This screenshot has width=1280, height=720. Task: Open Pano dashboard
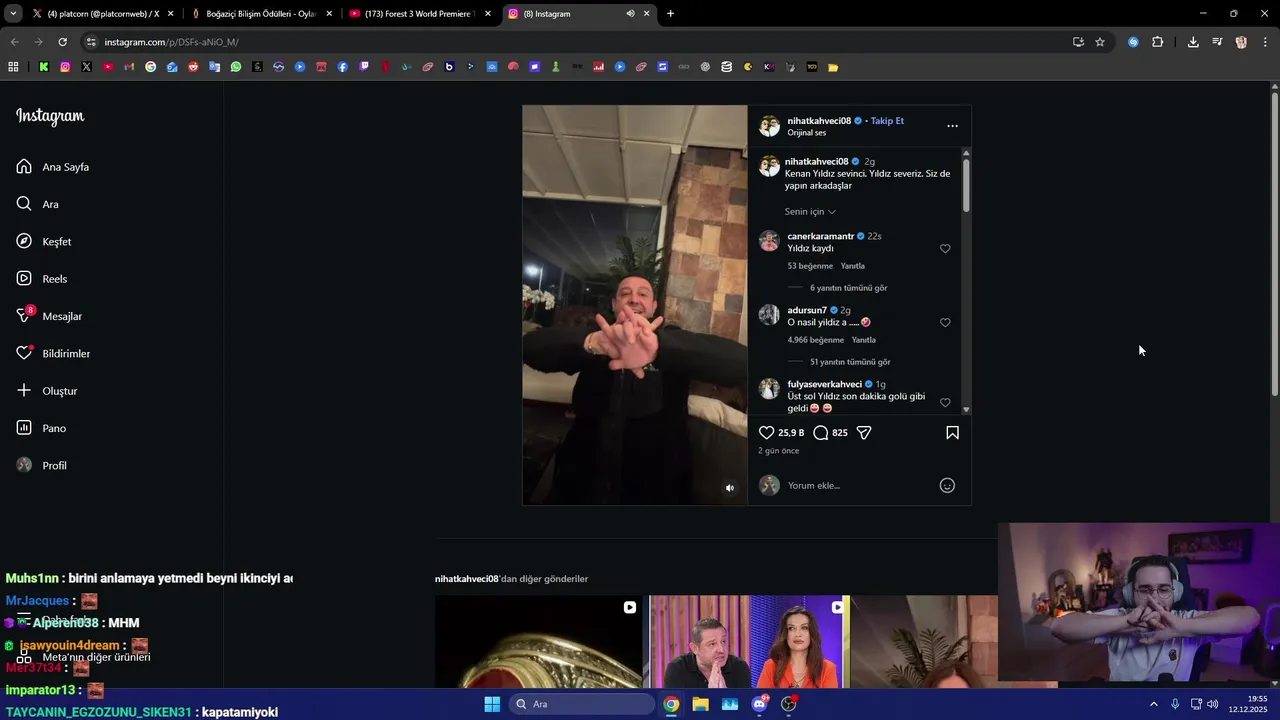pyautogui.click(x=41, y=428)
